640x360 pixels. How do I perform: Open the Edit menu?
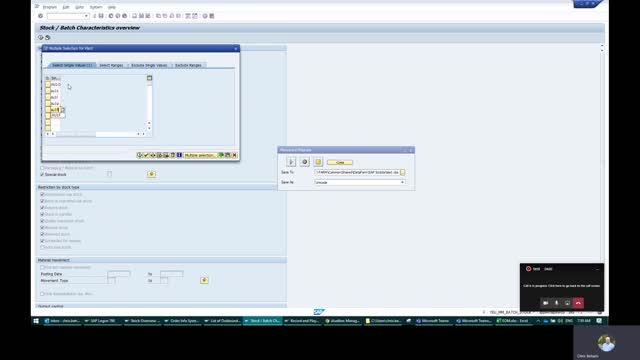[66, 7]
